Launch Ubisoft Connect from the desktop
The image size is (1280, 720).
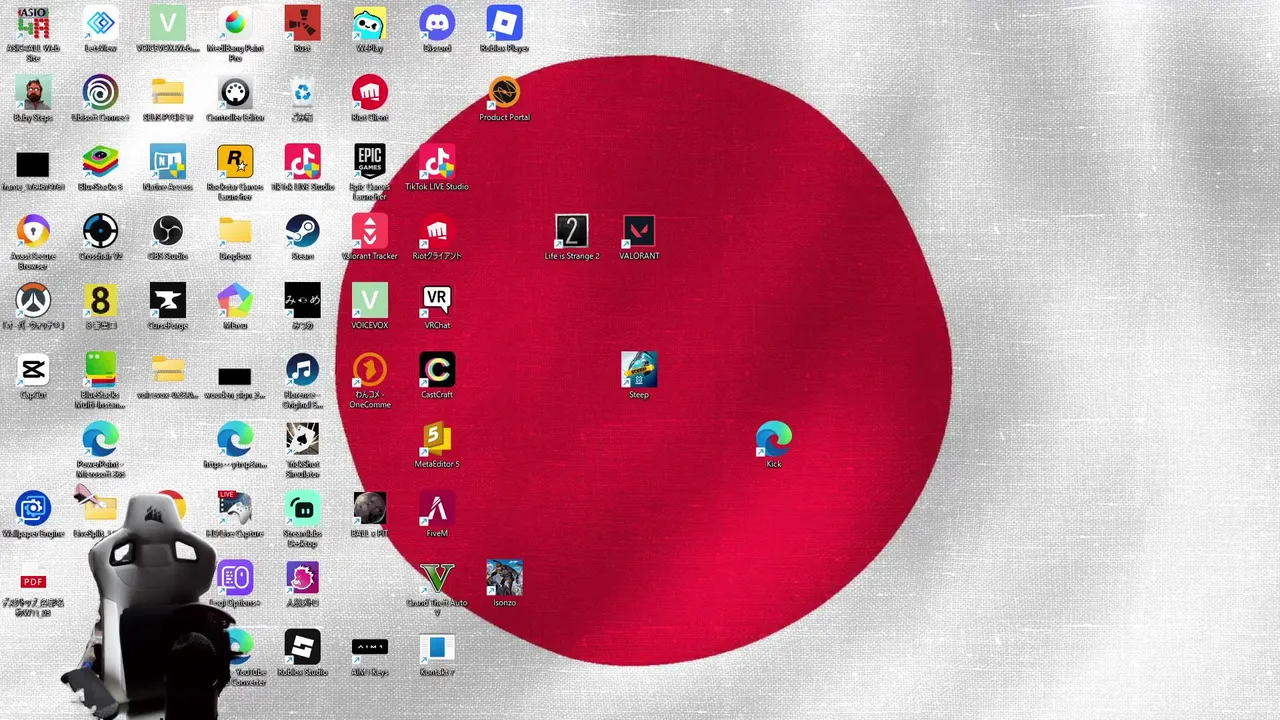tap(100, 93)
